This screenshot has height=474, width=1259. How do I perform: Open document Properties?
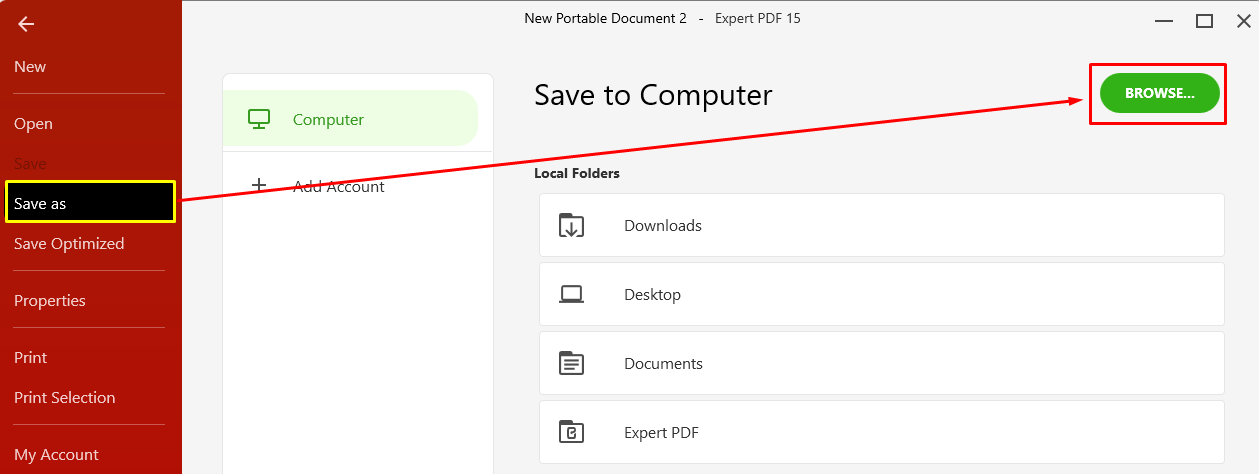click(x=50, y=301)
